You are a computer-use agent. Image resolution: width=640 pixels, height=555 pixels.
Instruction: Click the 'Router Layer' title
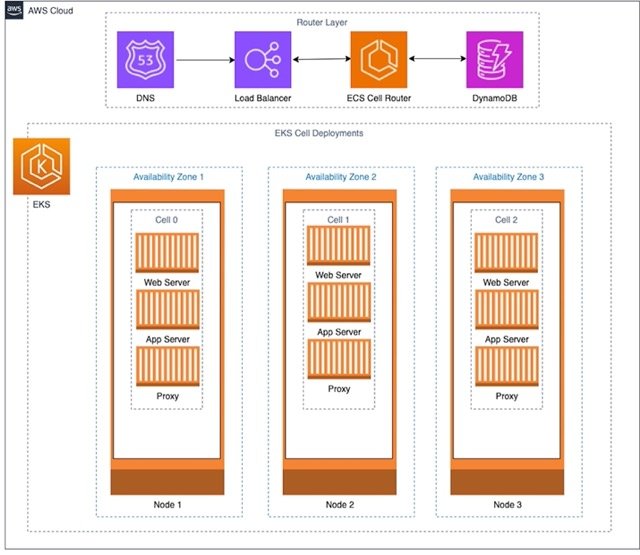(x=322, y=22)
